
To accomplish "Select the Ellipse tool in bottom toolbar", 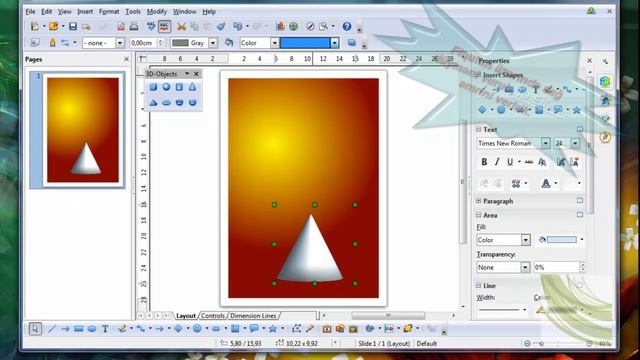I will [92, 329].
